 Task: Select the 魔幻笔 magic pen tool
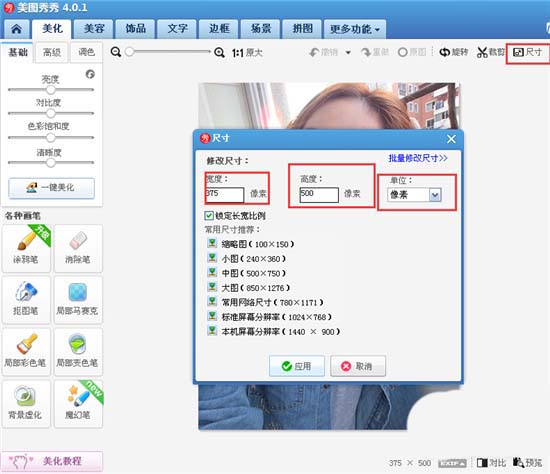point(78,403)
